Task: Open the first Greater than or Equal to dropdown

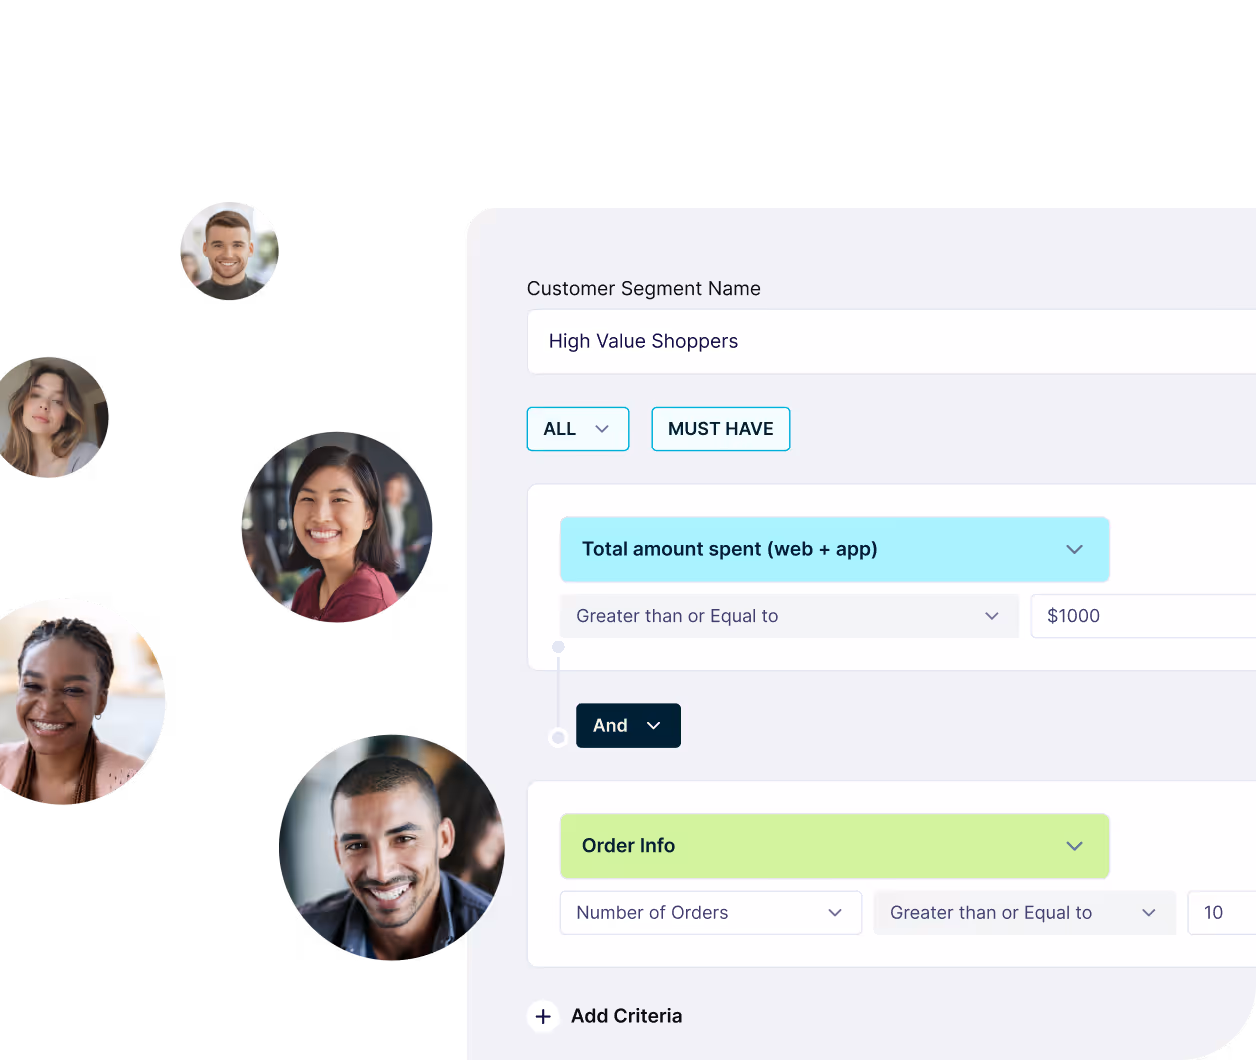Action: [789, 616]
